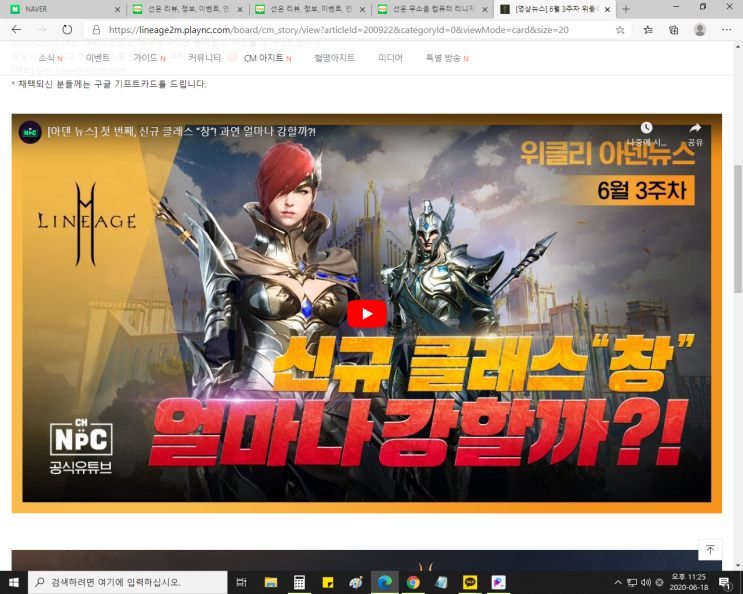Open Paint from the taskbar
This screenshot has width=743, height=594.
356,582
